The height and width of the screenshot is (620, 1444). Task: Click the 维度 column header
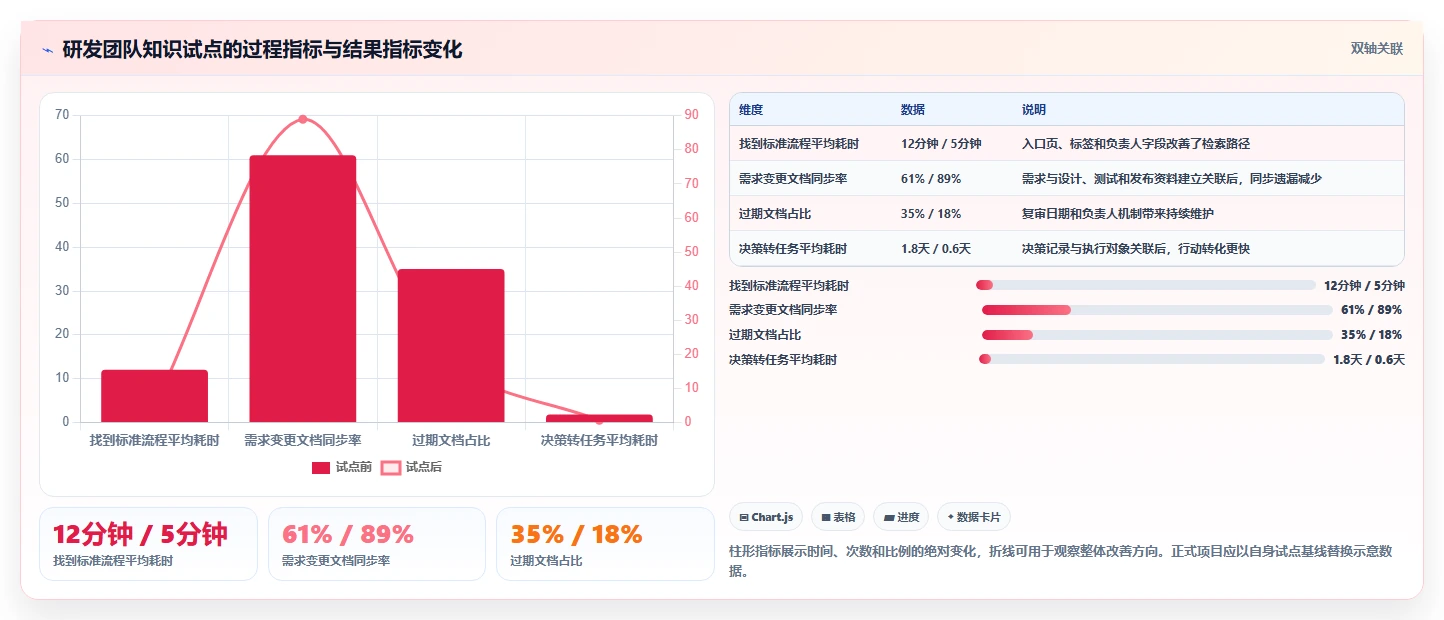pyautogui.click(x=751, y=109)
